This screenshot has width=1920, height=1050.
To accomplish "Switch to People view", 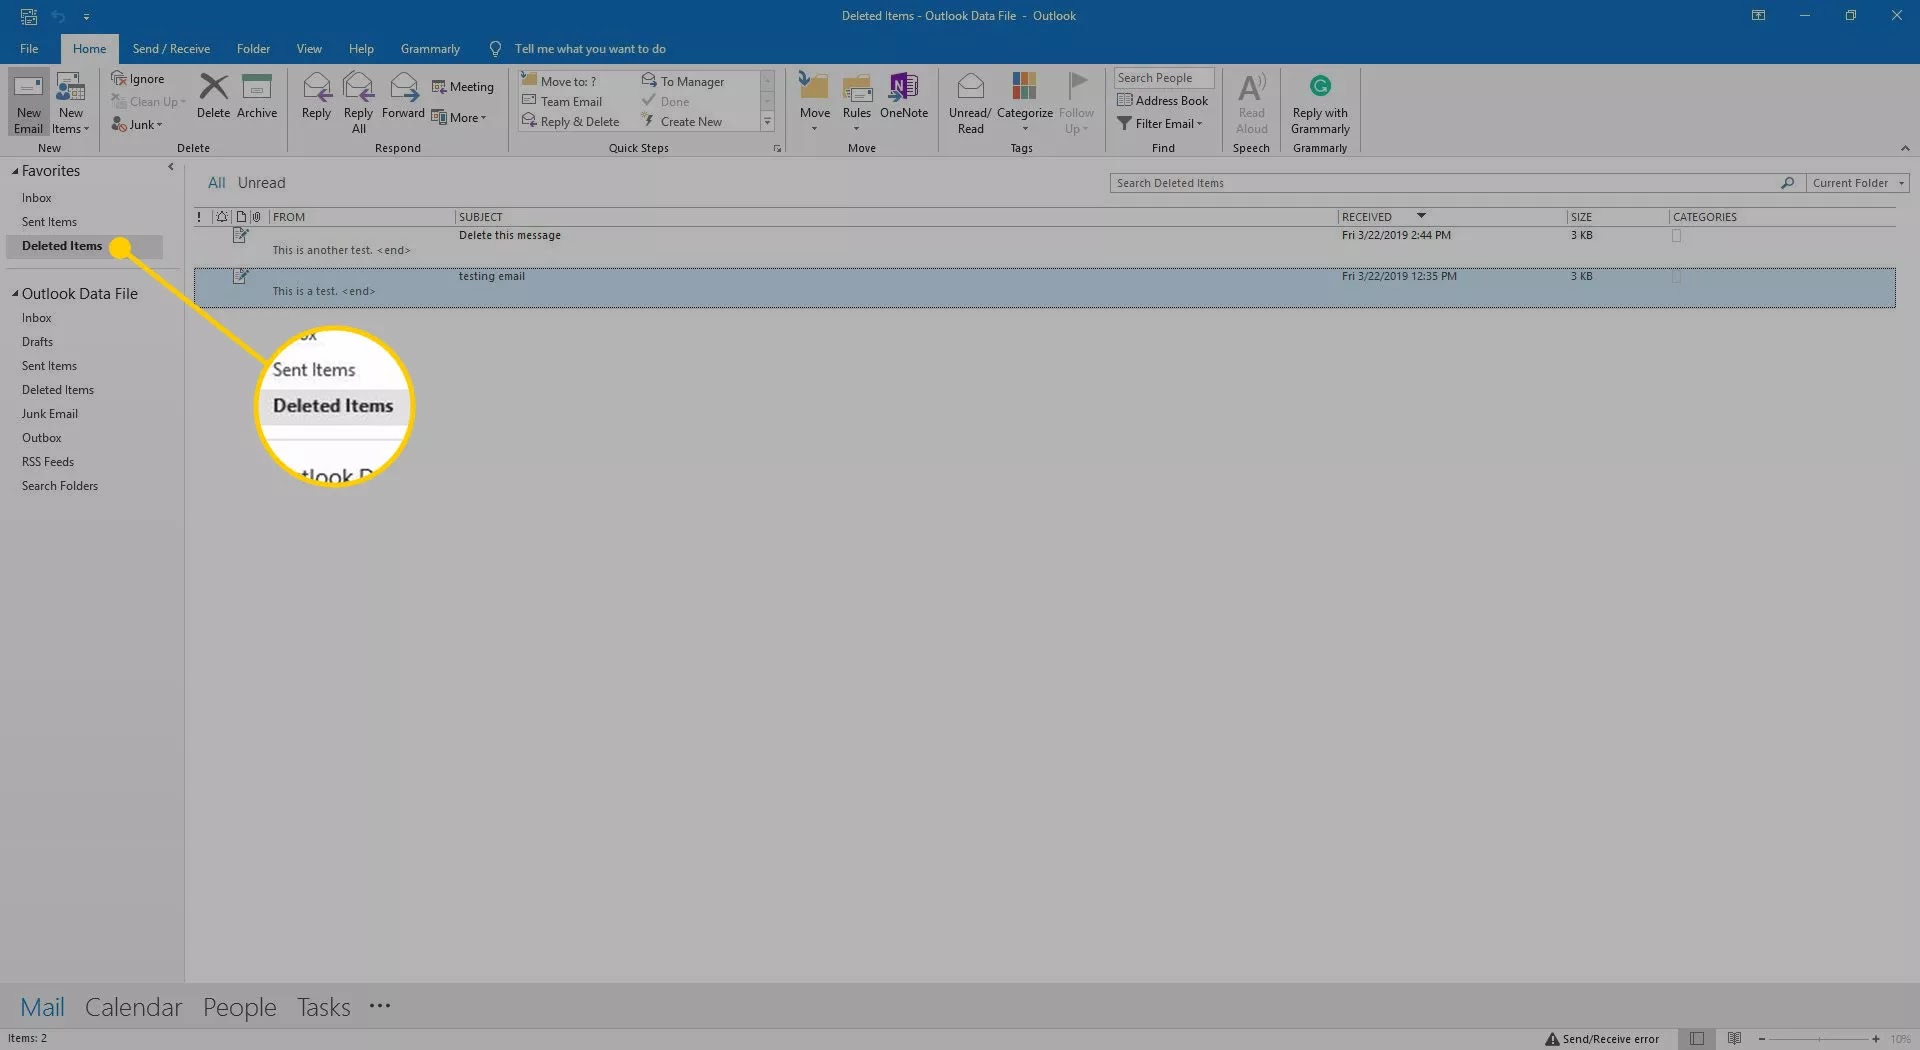I will tap(239, 1006).
